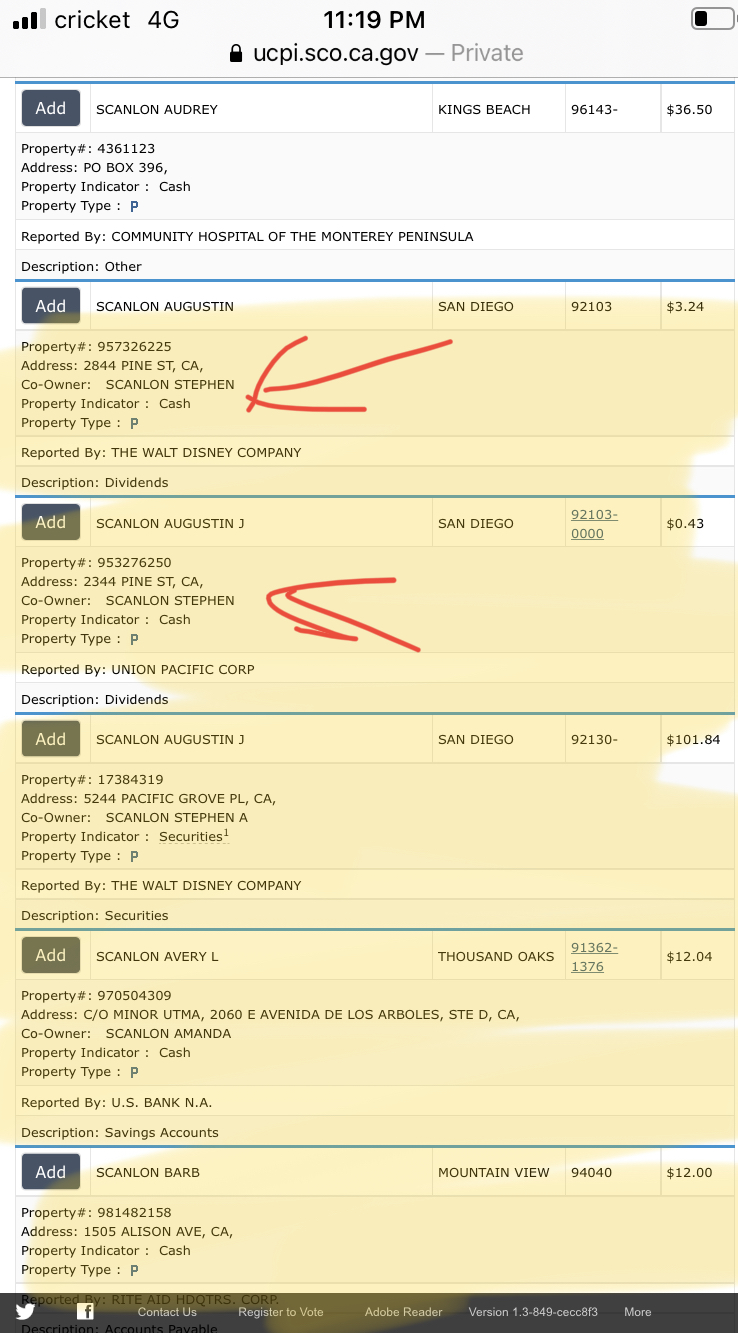Open Contact Us in the footer
The width and height of the screenshot is (738, 1333).
(x=167, y=1312)
